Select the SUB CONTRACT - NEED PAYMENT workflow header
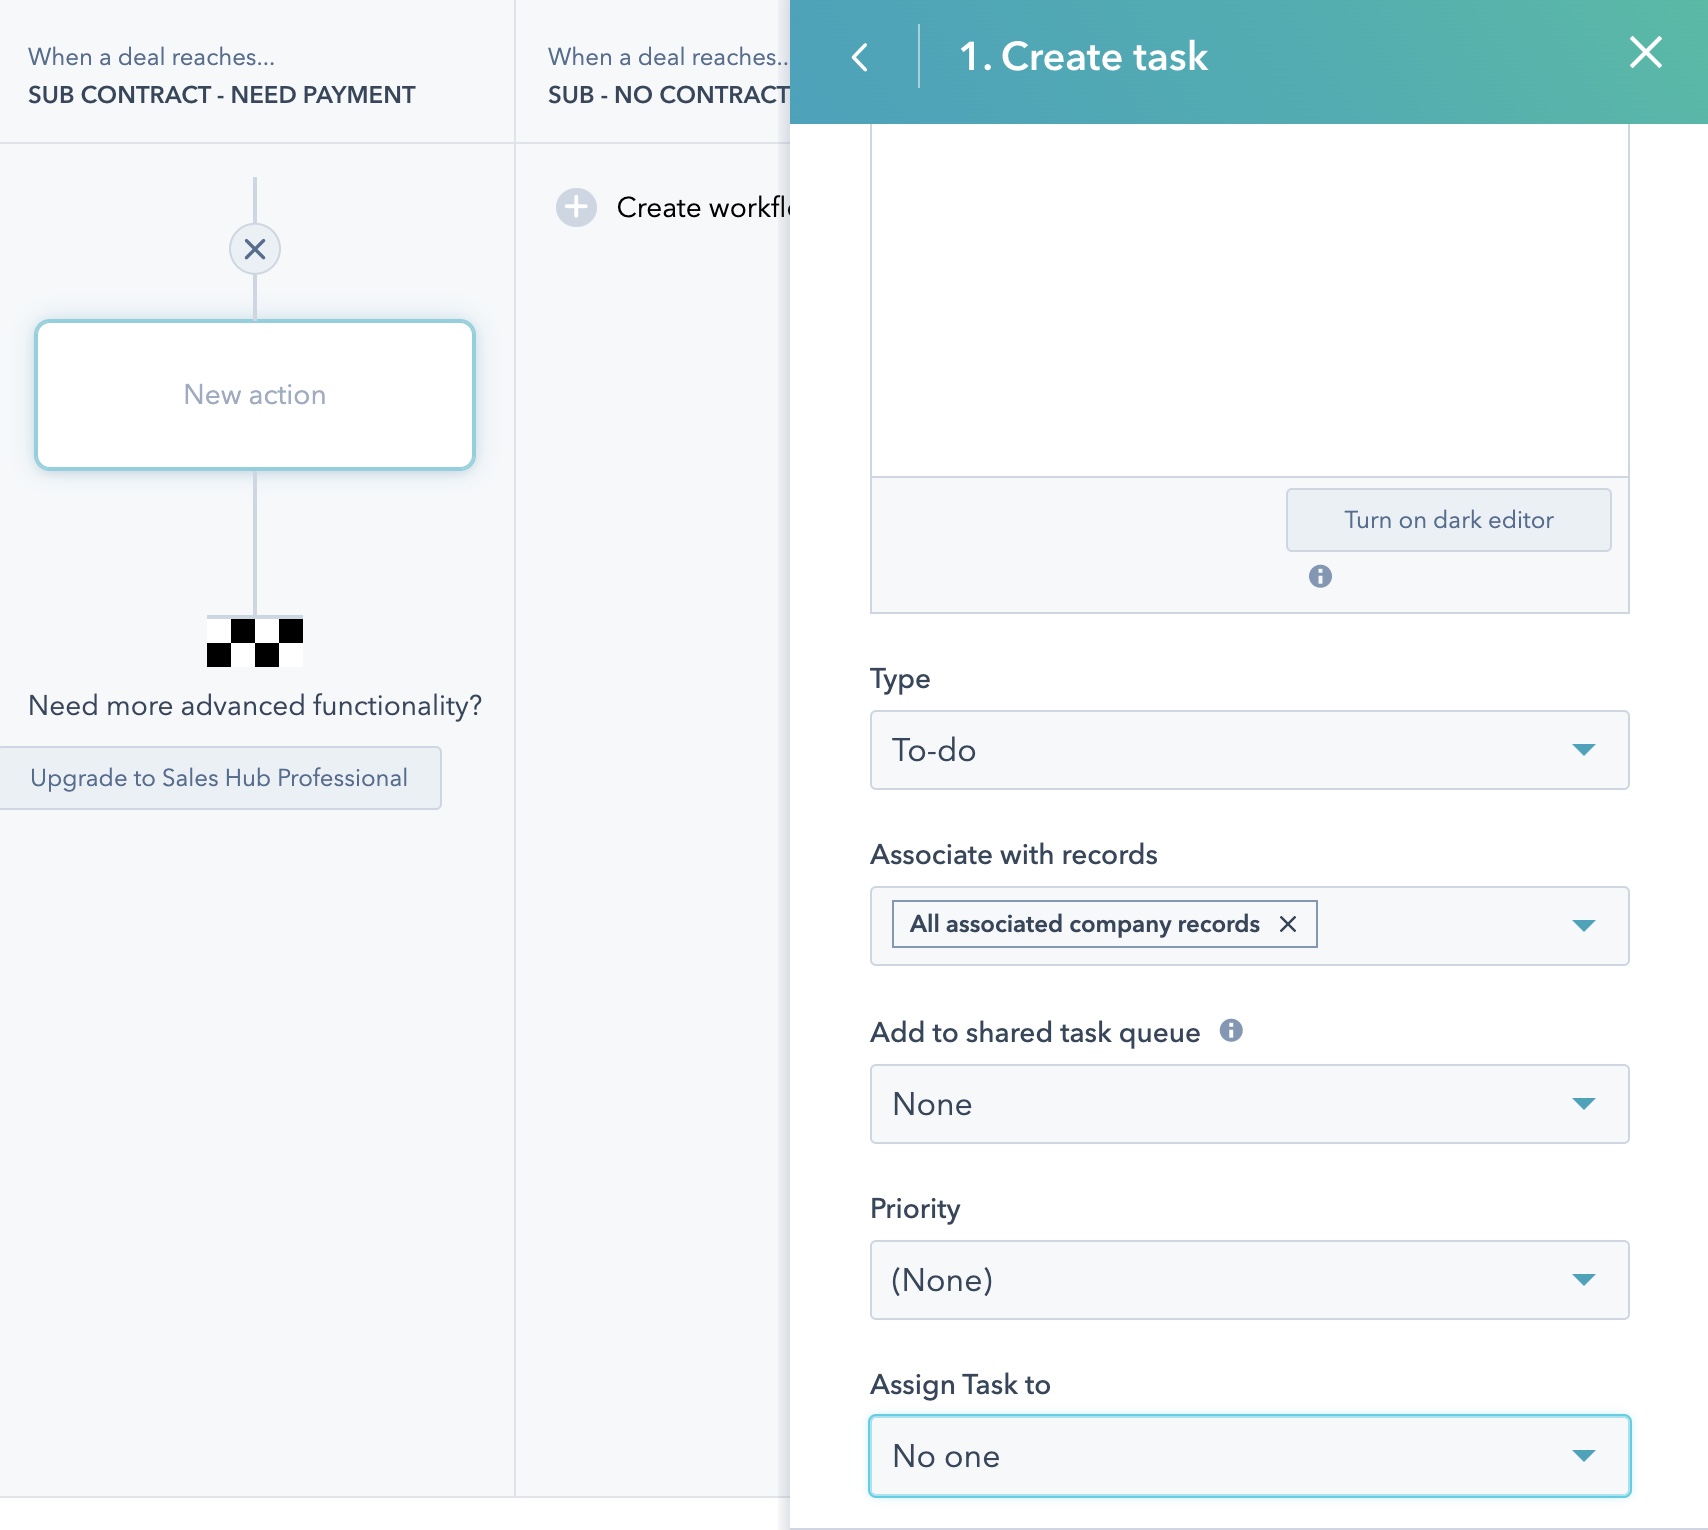Viewport: 1708px width, 1530px height. (221, 94)
